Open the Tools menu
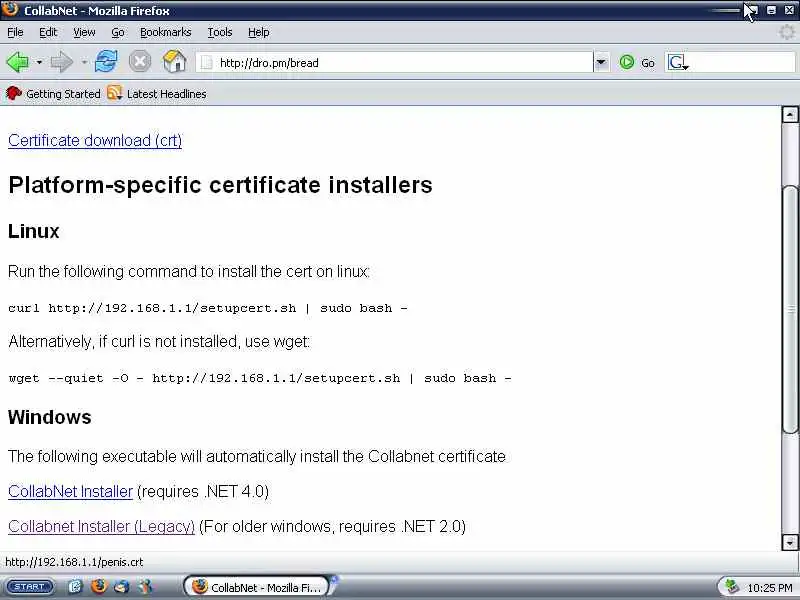The image size is (800, 600). pyautogui.click(x=220, y=32)
